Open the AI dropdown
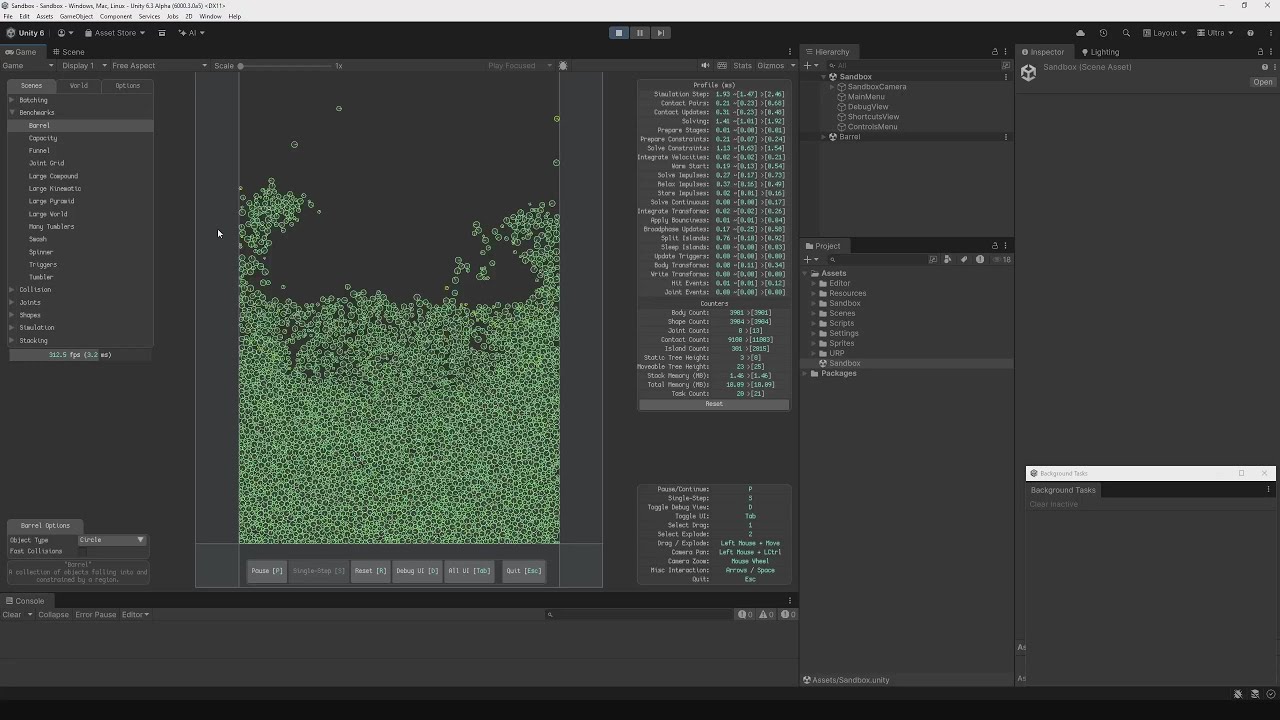 [191, 33]
